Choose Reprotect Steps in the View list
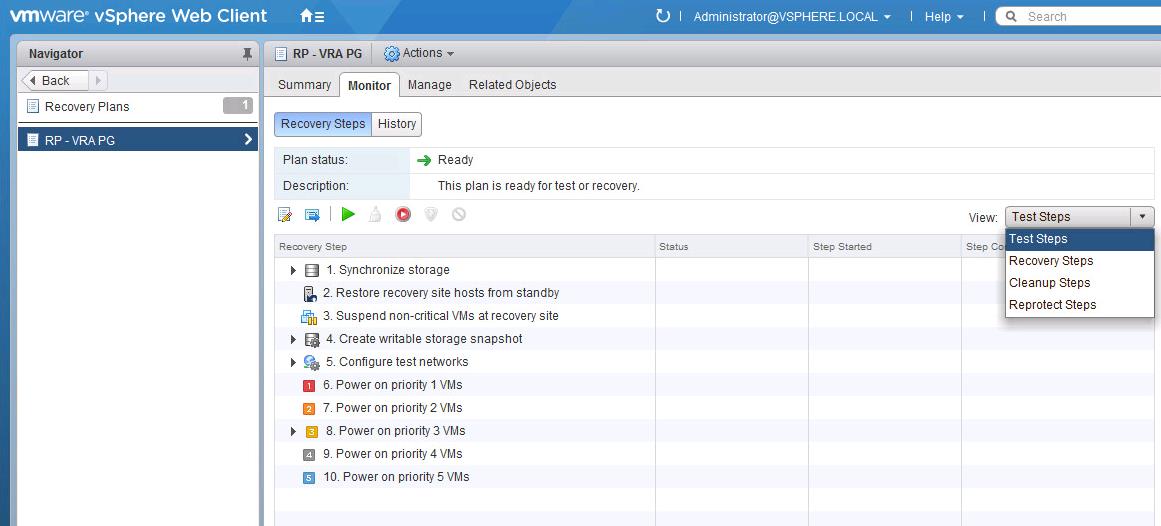This screenshot has height=526, width=1161. click(x=1080, y=304)
